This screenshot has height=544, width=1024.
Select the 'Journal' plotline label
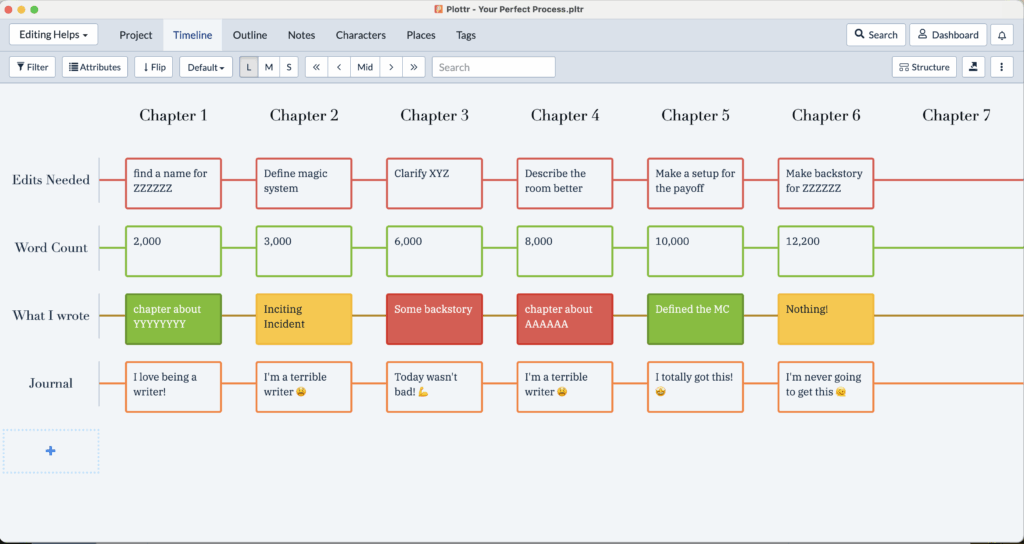[x=51, y=384]
